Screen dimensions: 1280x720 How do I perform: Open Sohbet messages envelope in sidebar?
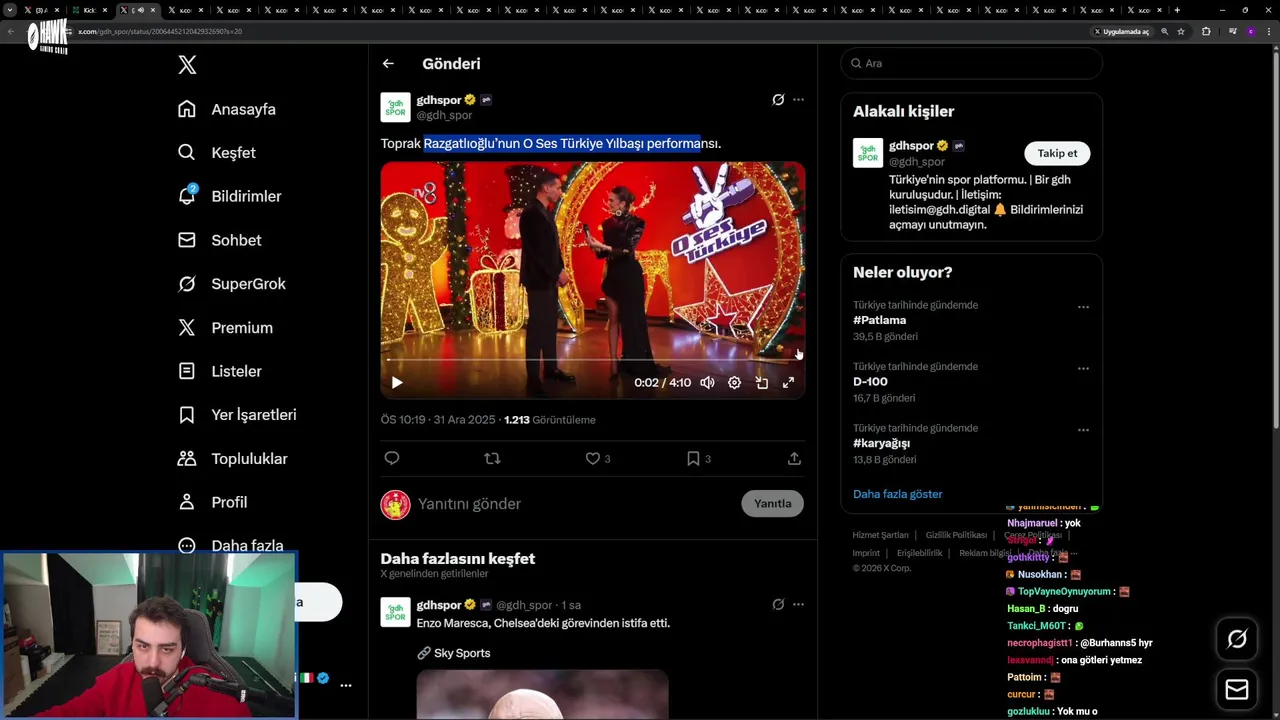tap(220, 240)
